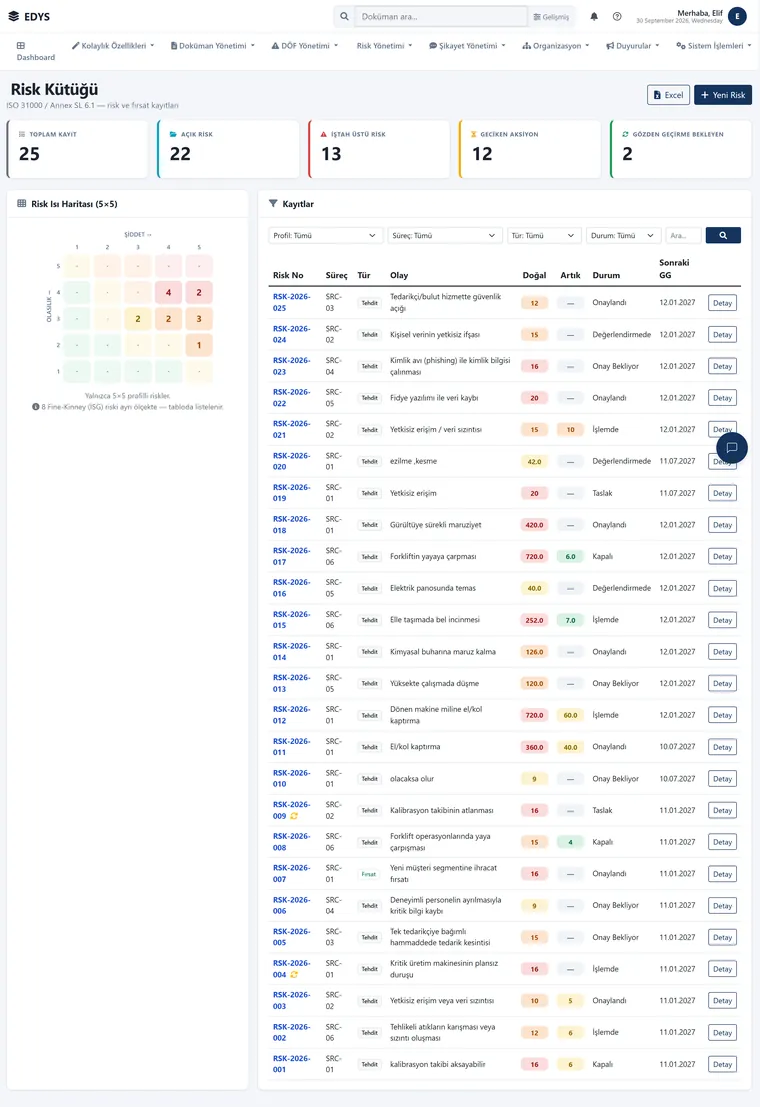Sort by the Risk No column header
Screen dimensions: 760x1107
[x=288, y=275]
